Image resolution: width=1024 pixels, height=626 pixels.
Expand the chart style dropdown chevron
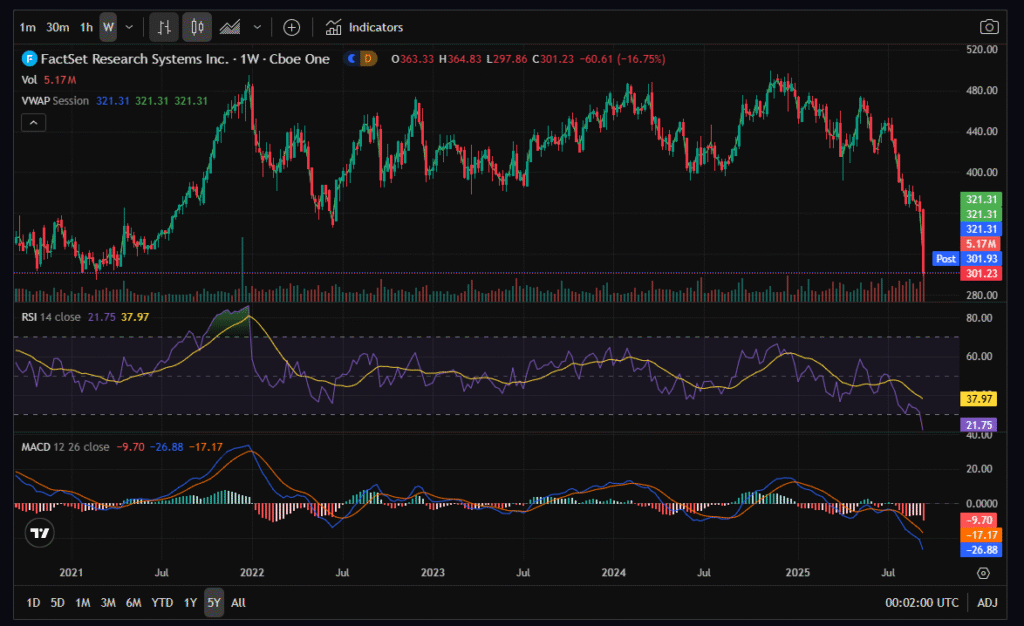[x=259, y=27]
